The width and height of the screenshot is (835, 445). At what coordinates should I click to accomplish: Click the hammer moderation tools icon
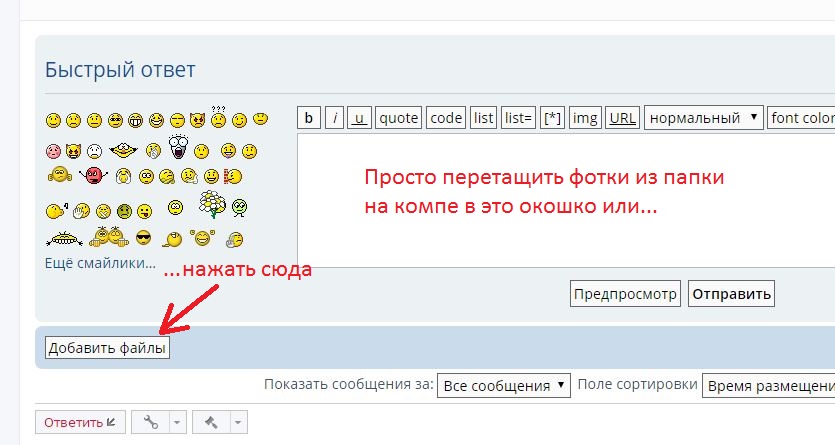pos(211,423)
